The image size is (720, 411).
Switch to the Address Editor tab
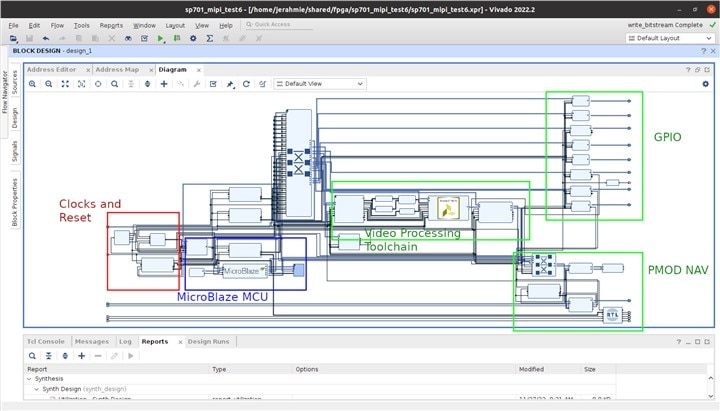point(51,70)
